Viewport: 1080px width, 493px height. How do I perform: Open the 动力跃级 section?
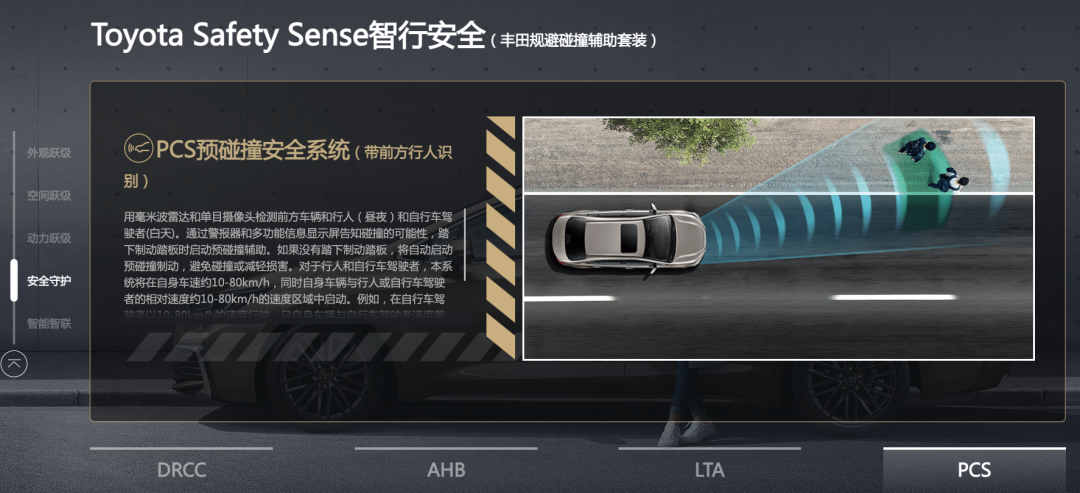point(49,238)
